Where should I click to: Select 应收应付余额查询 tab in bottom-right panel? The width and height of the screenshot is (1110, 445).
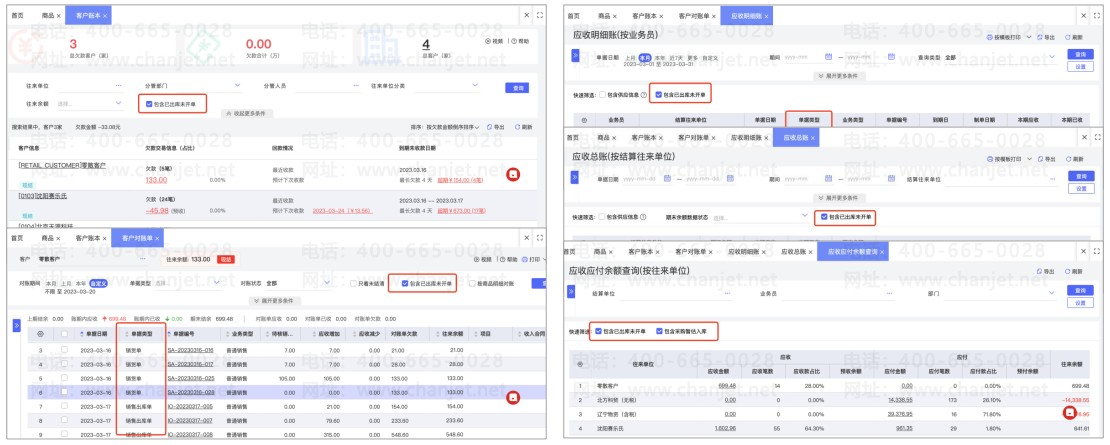point(853,251)
